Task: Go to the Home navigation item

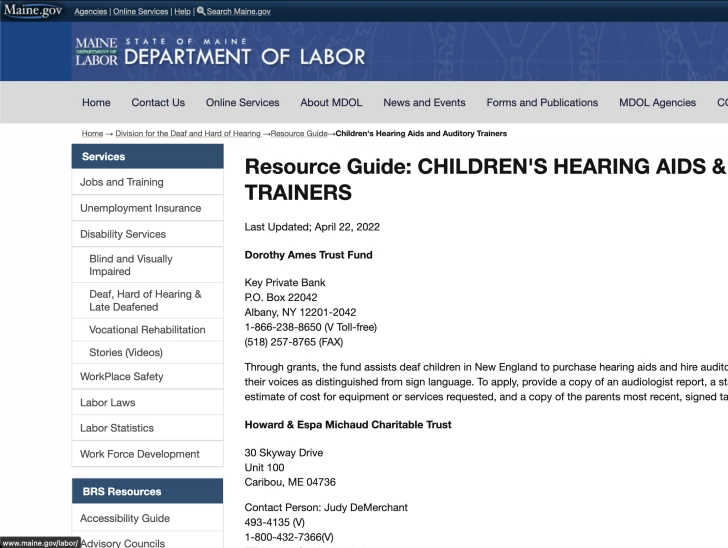Action: pyautogui.click(x=96, y=102)
